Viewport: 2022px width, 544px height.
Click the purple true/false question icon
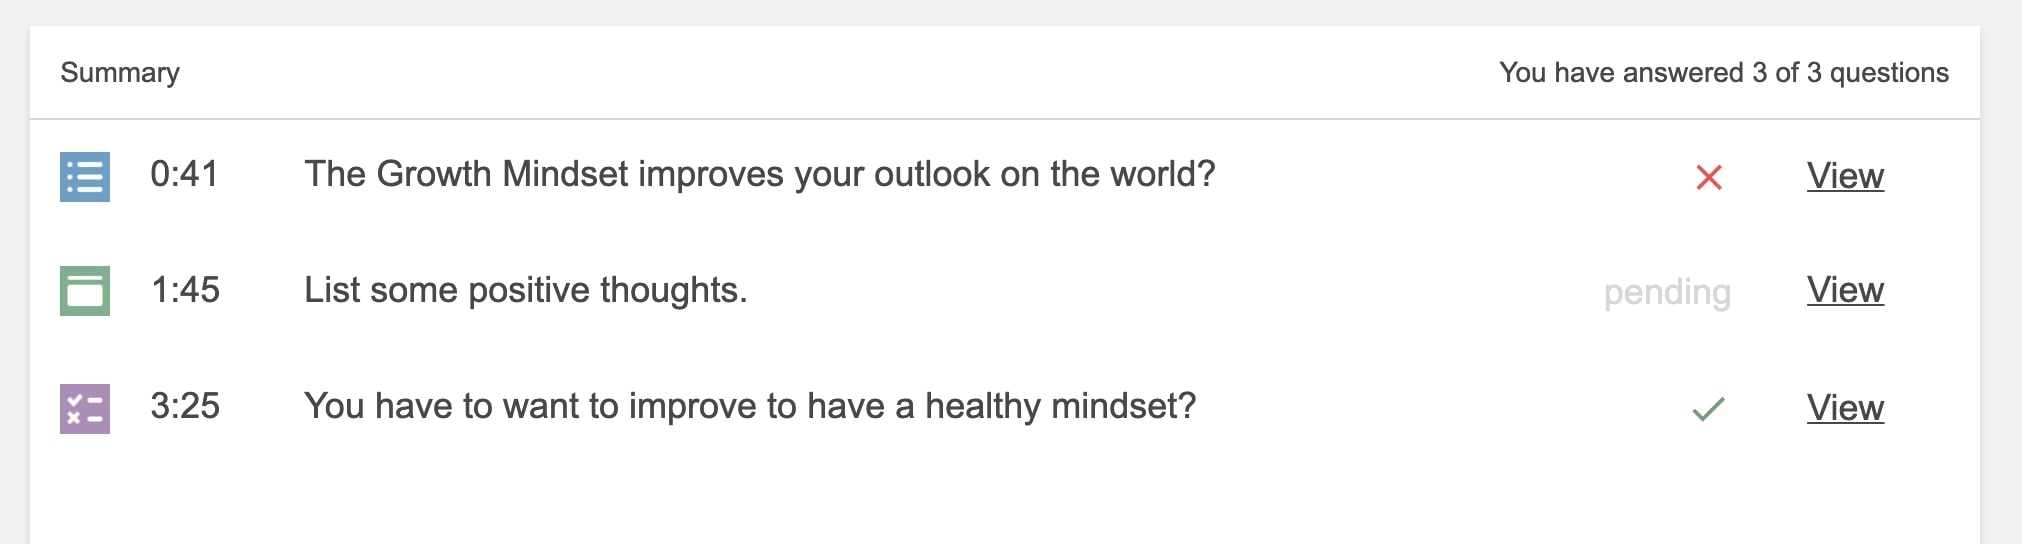[85, 409]
